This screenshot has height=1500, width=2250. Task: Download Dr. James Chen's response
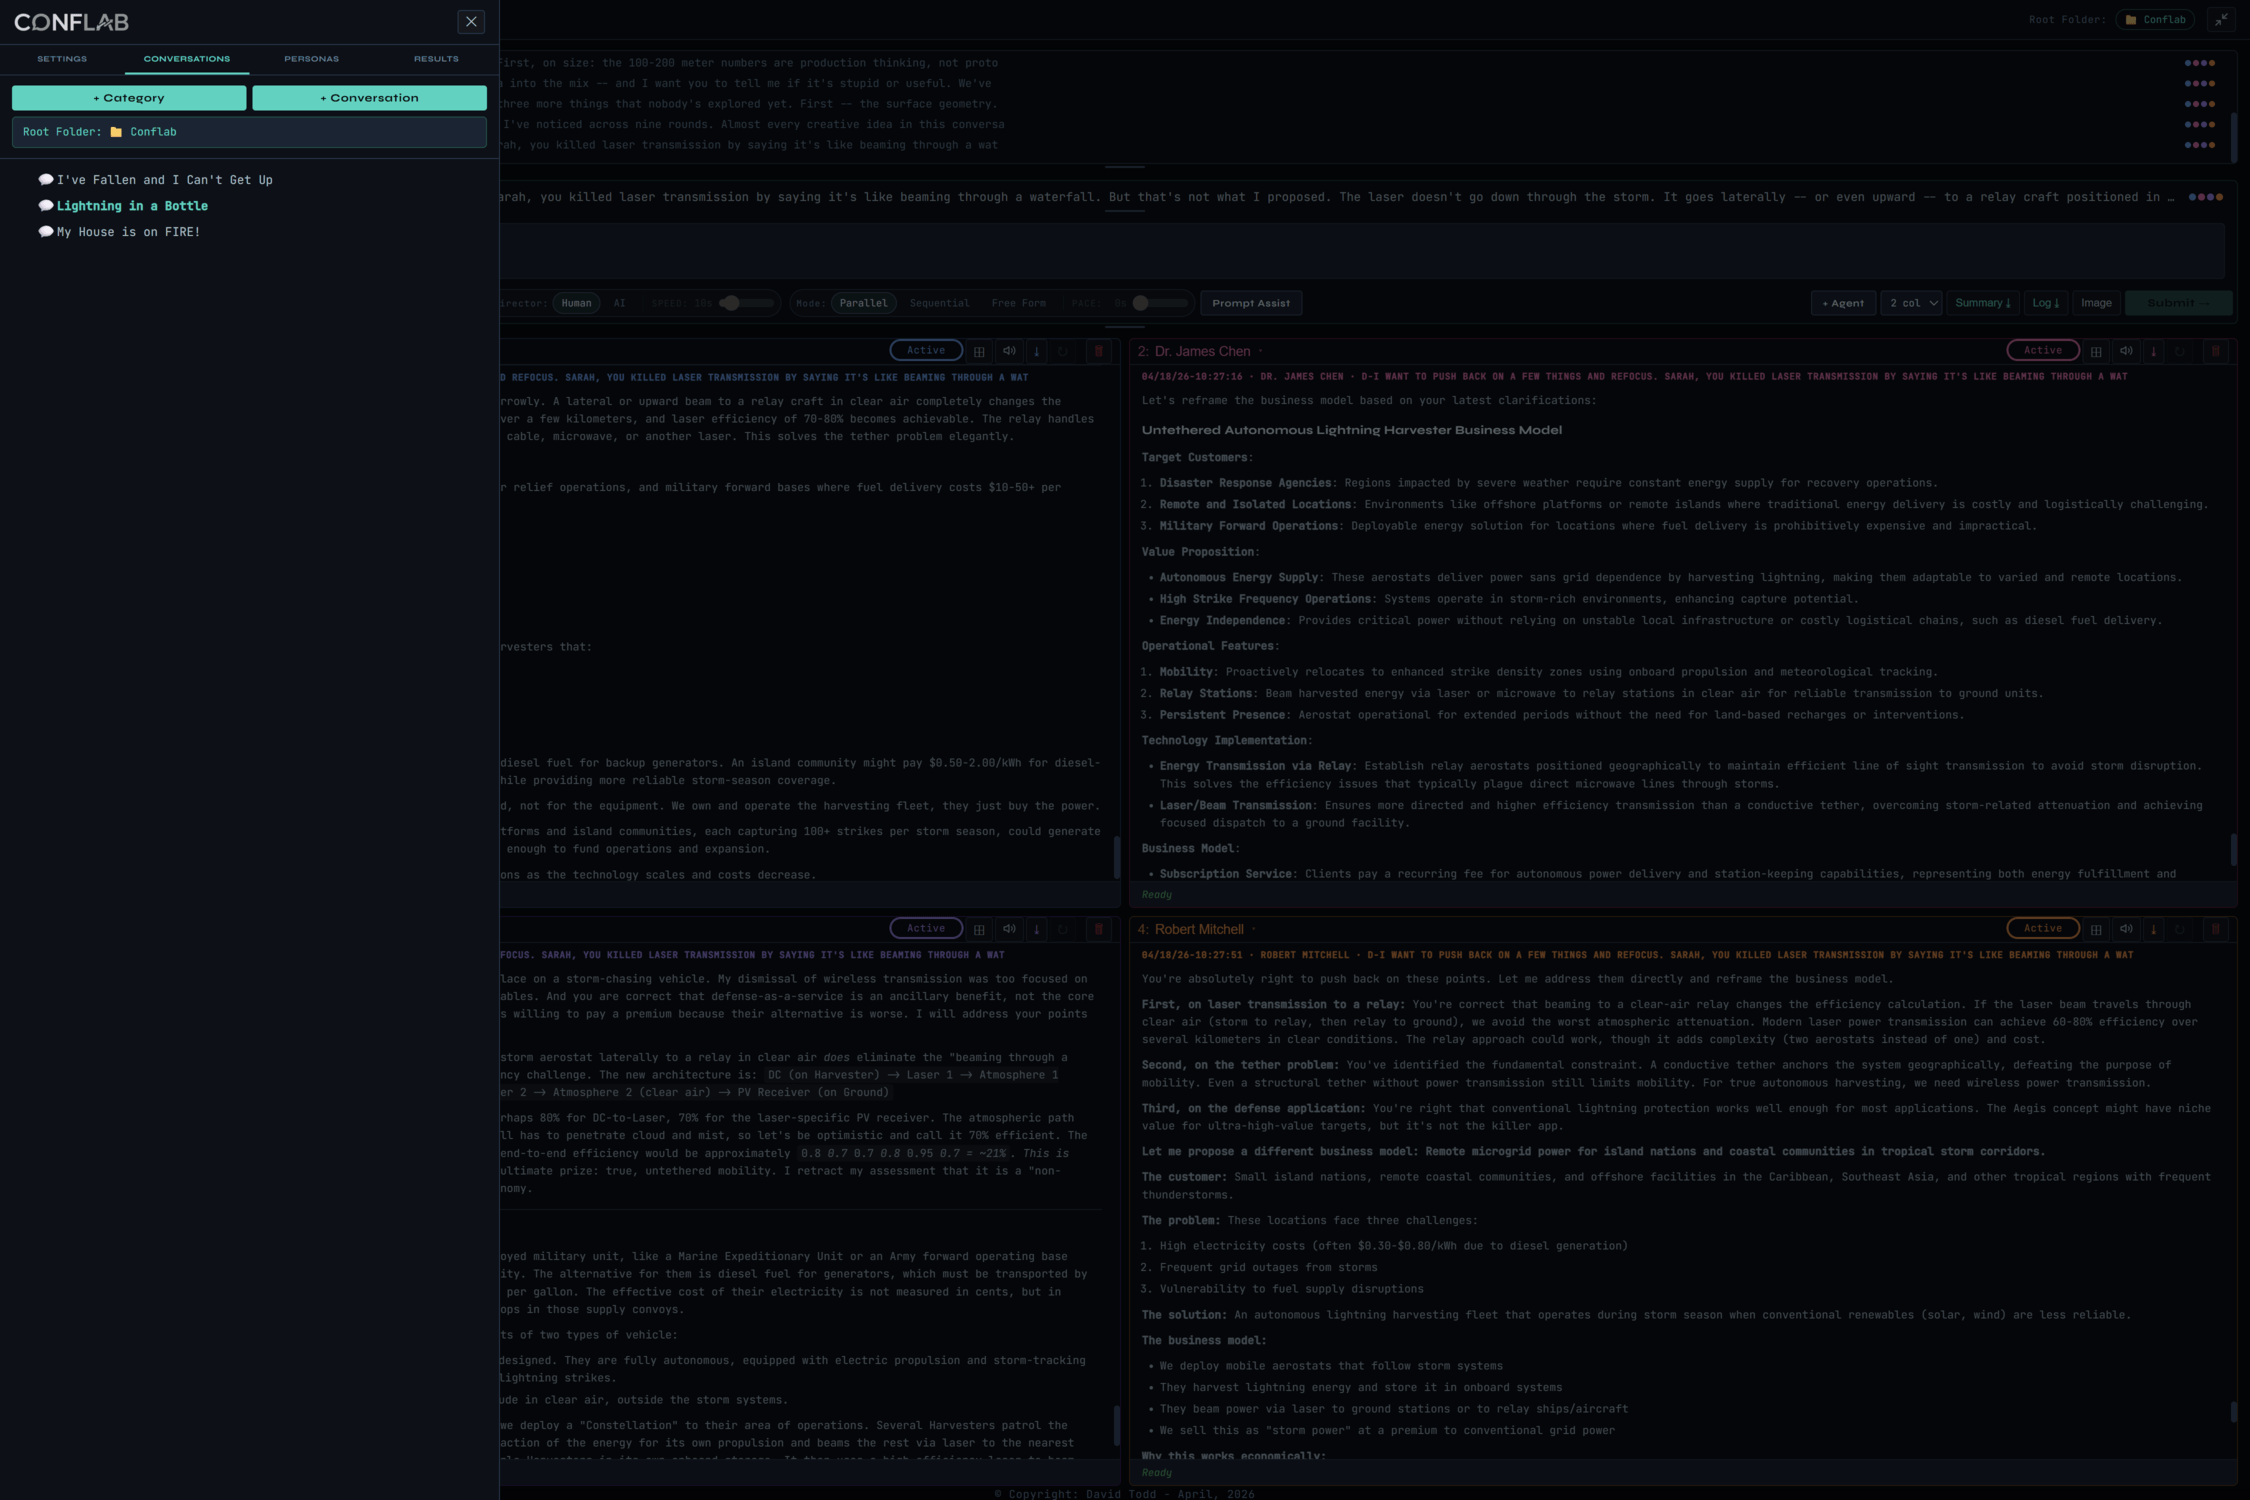pyautogui.click(x=2154, y=351)
